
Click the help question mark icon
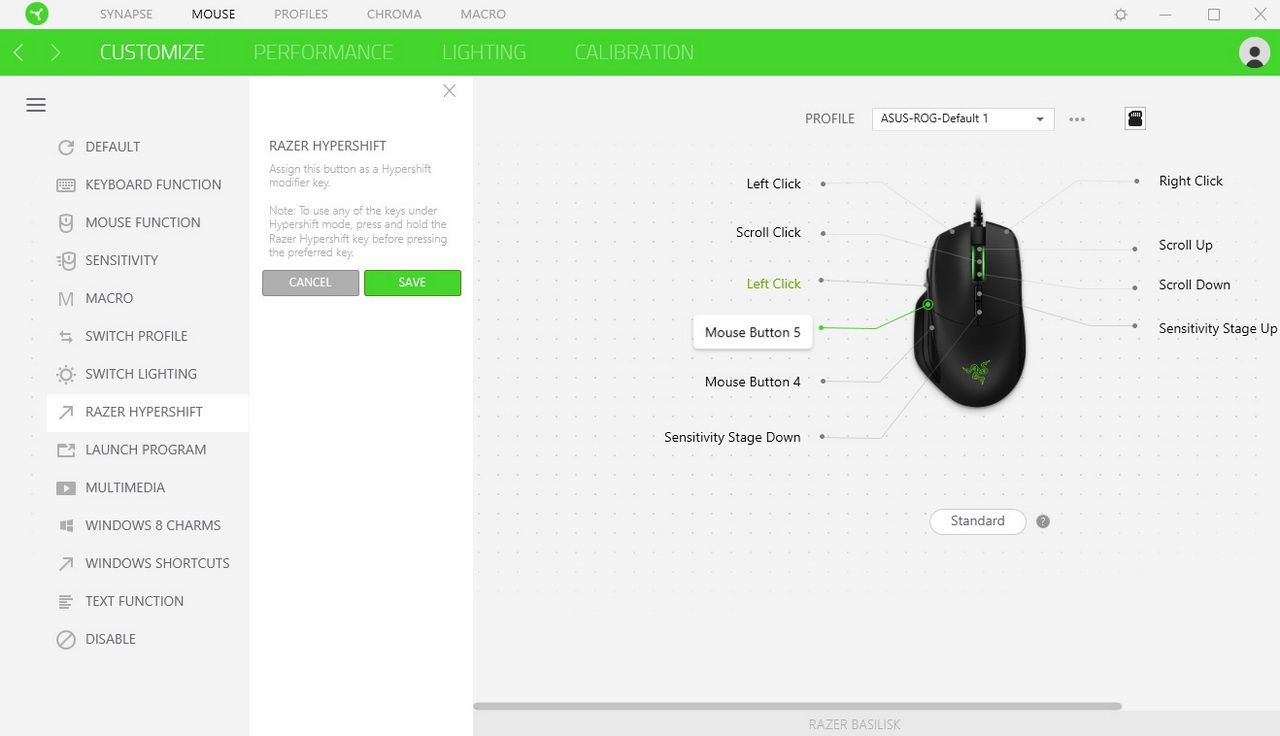tap(1043, 521)
